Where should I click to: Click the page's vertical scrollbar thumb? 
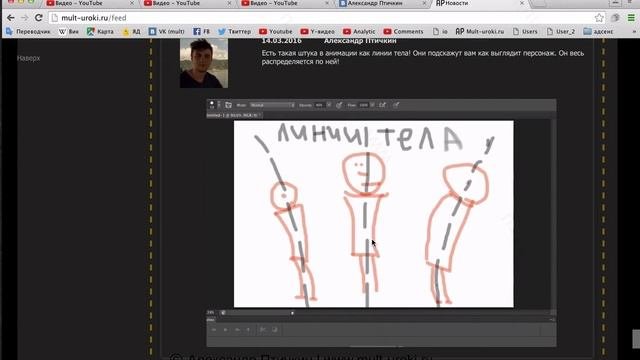(x=636, y=339)
